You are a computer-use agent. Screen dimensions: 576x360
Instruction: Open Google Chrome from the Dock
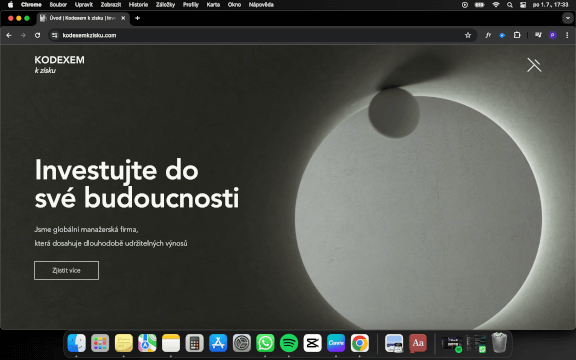(x=360, y=343)
